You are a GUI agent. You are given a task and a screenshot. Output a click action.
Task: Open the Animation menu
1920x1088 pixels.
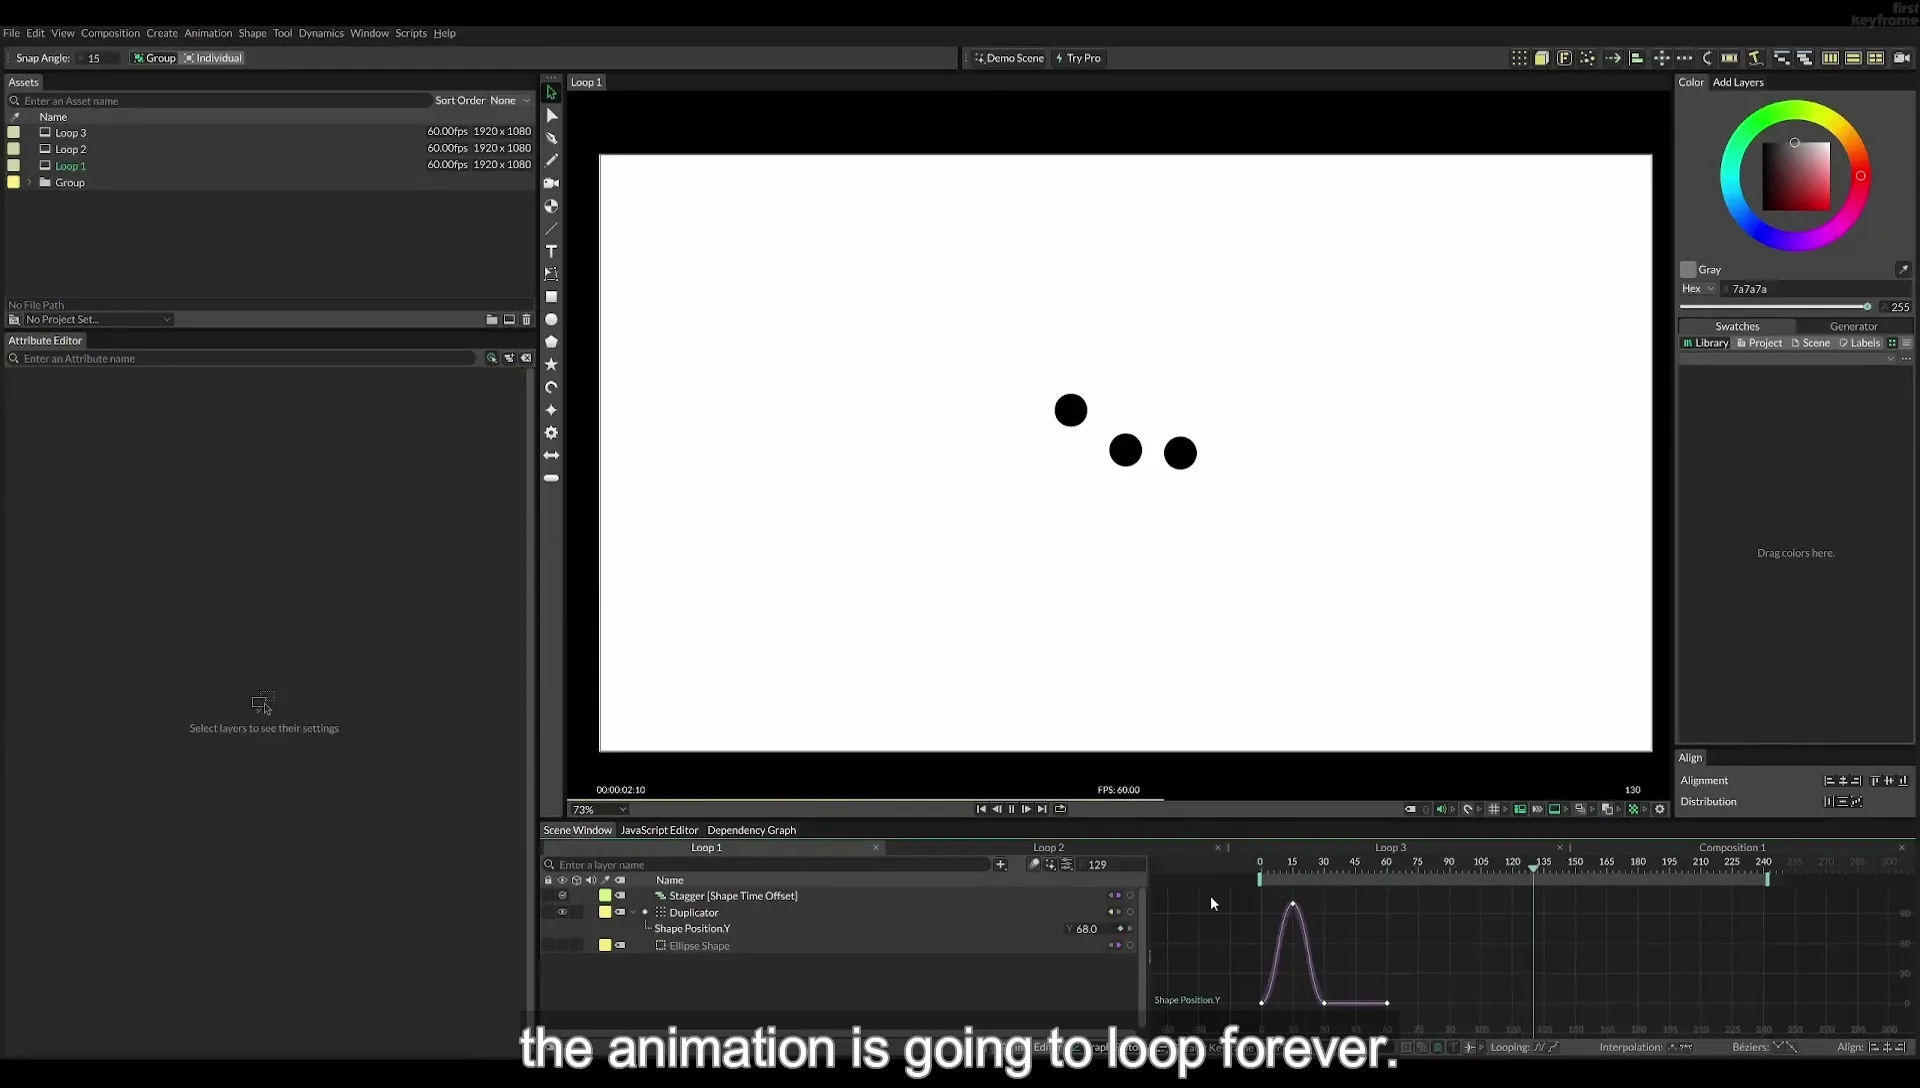(208, 33)
